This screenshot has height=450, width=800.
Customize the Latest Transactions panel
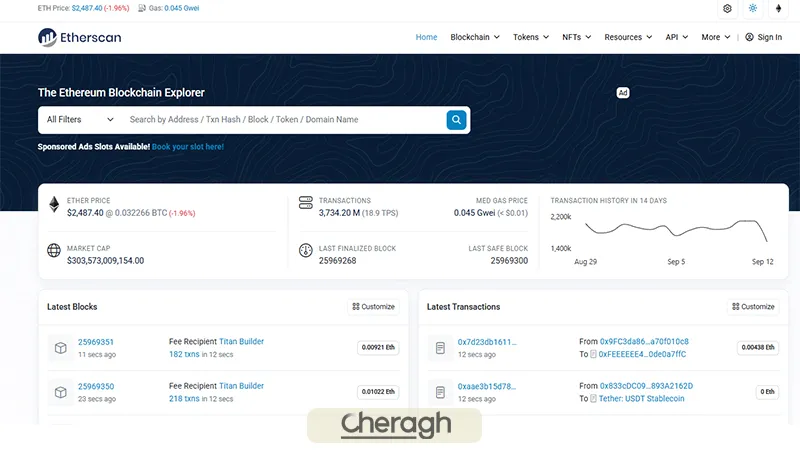tap(753, 307)
